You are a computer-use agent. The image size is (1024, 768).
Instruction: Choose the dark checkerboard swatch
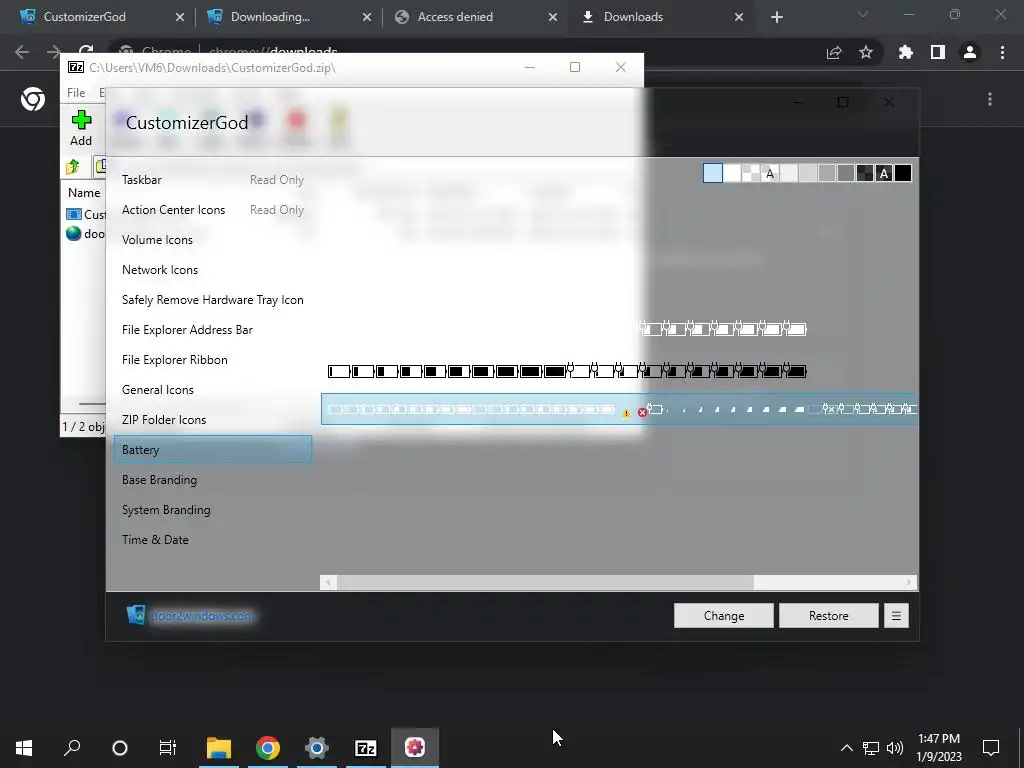click(x=865, y=173)
